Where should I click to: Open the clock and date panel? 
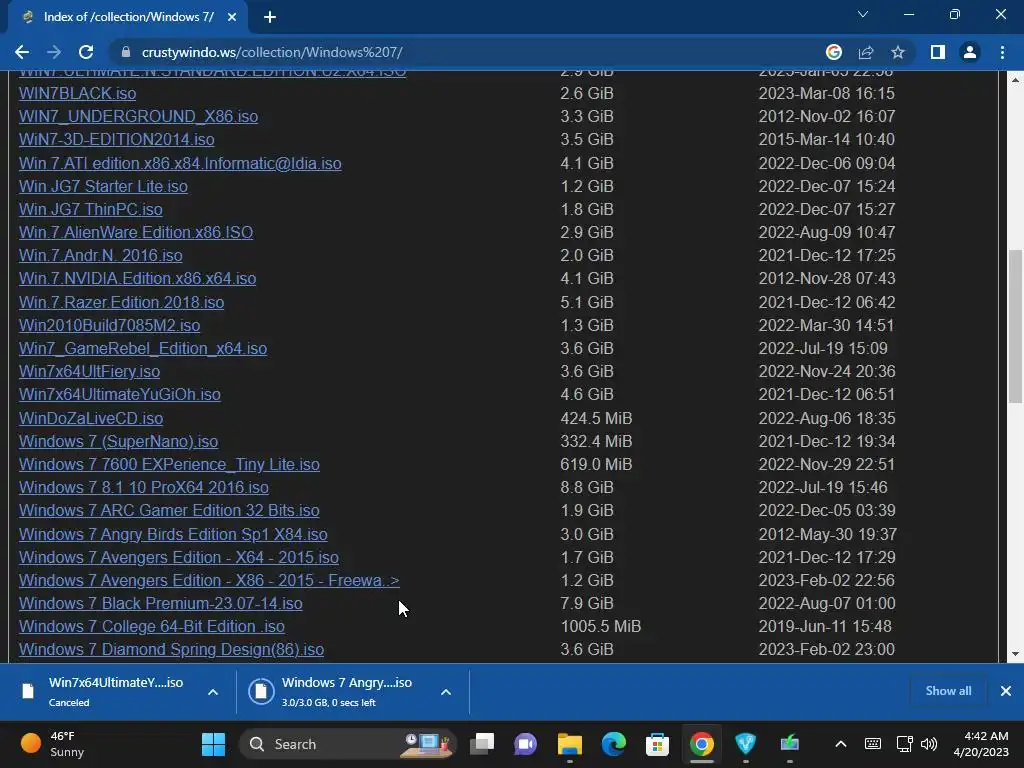980,744
